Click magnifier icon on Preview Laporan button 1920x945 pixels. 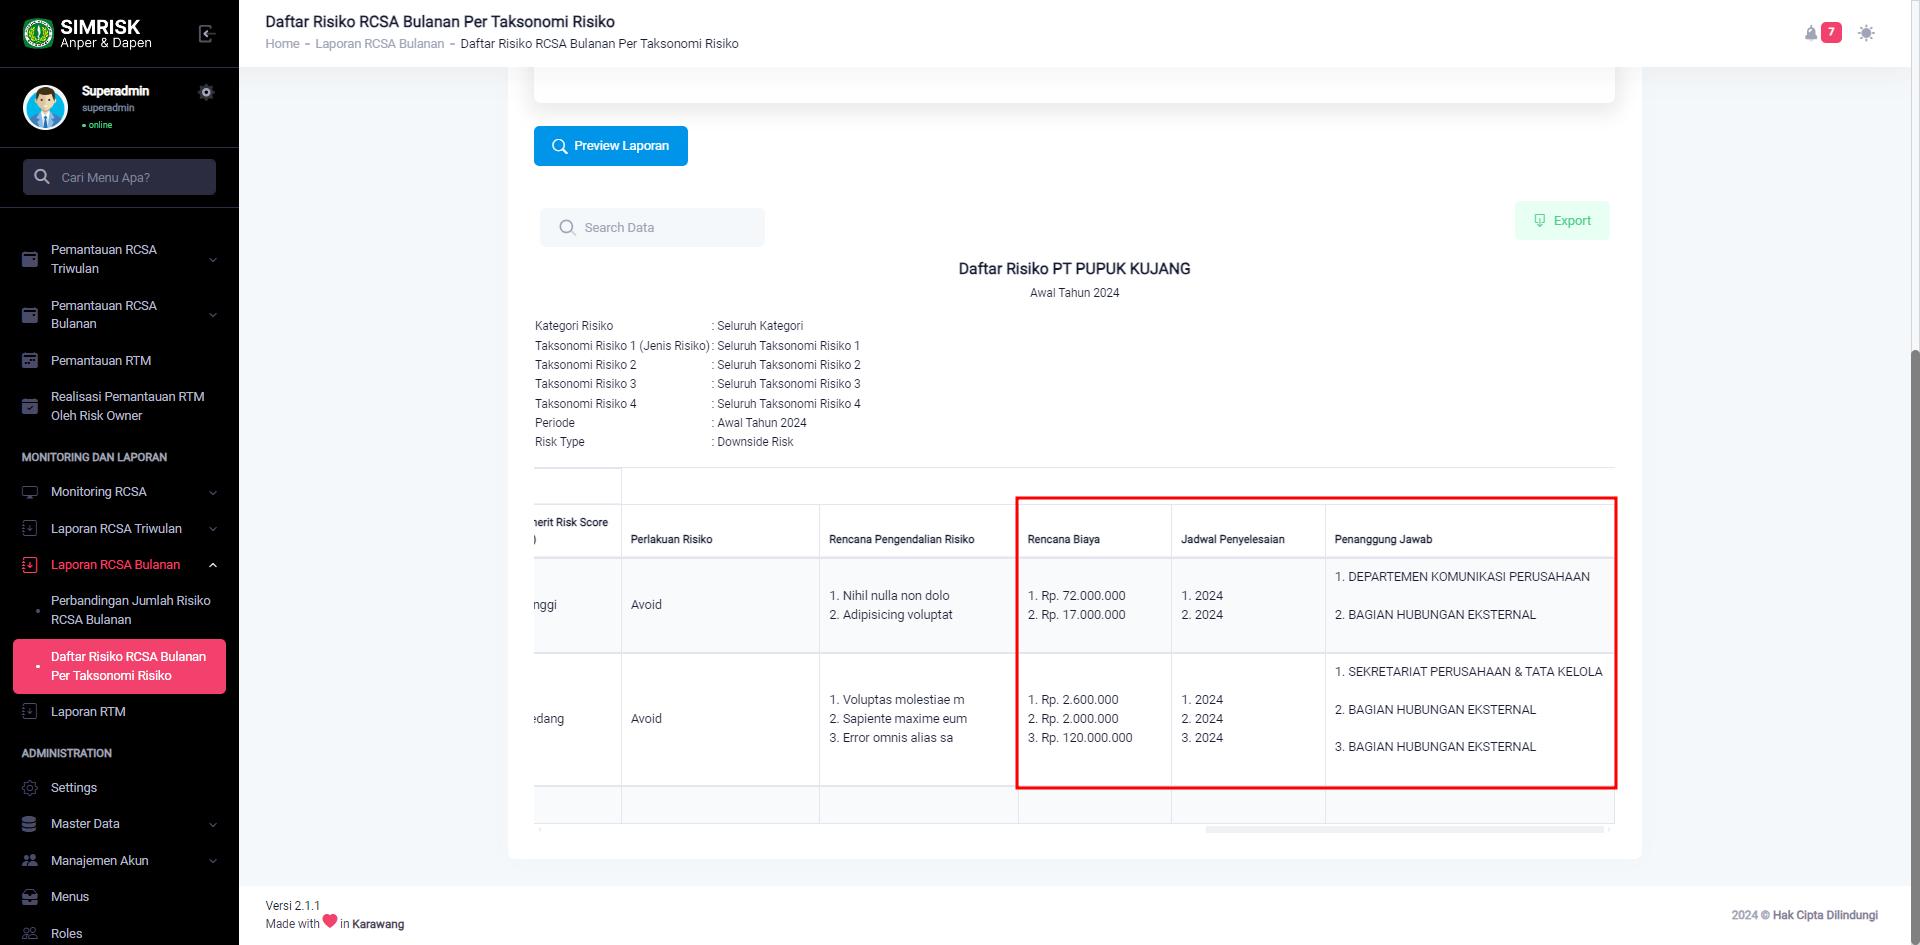[x=560, y=146]
